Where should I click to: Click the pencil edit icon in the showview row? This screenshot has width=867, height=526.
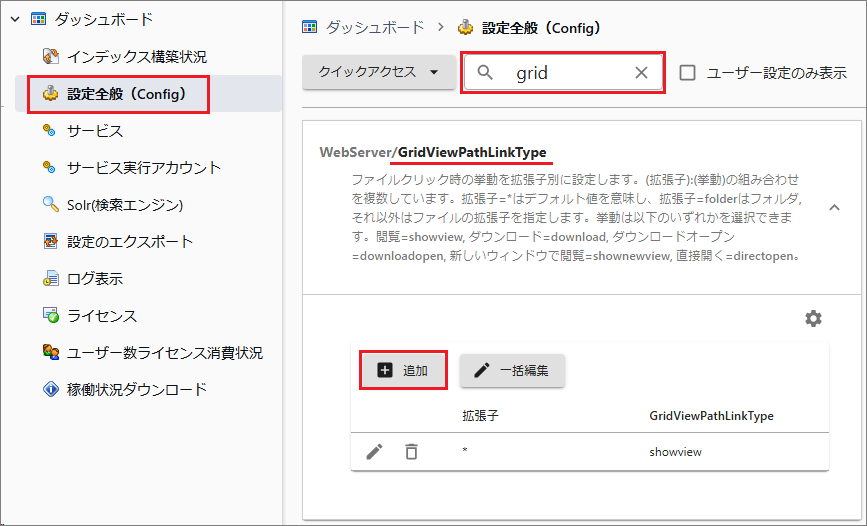click(x=374, y=452)
